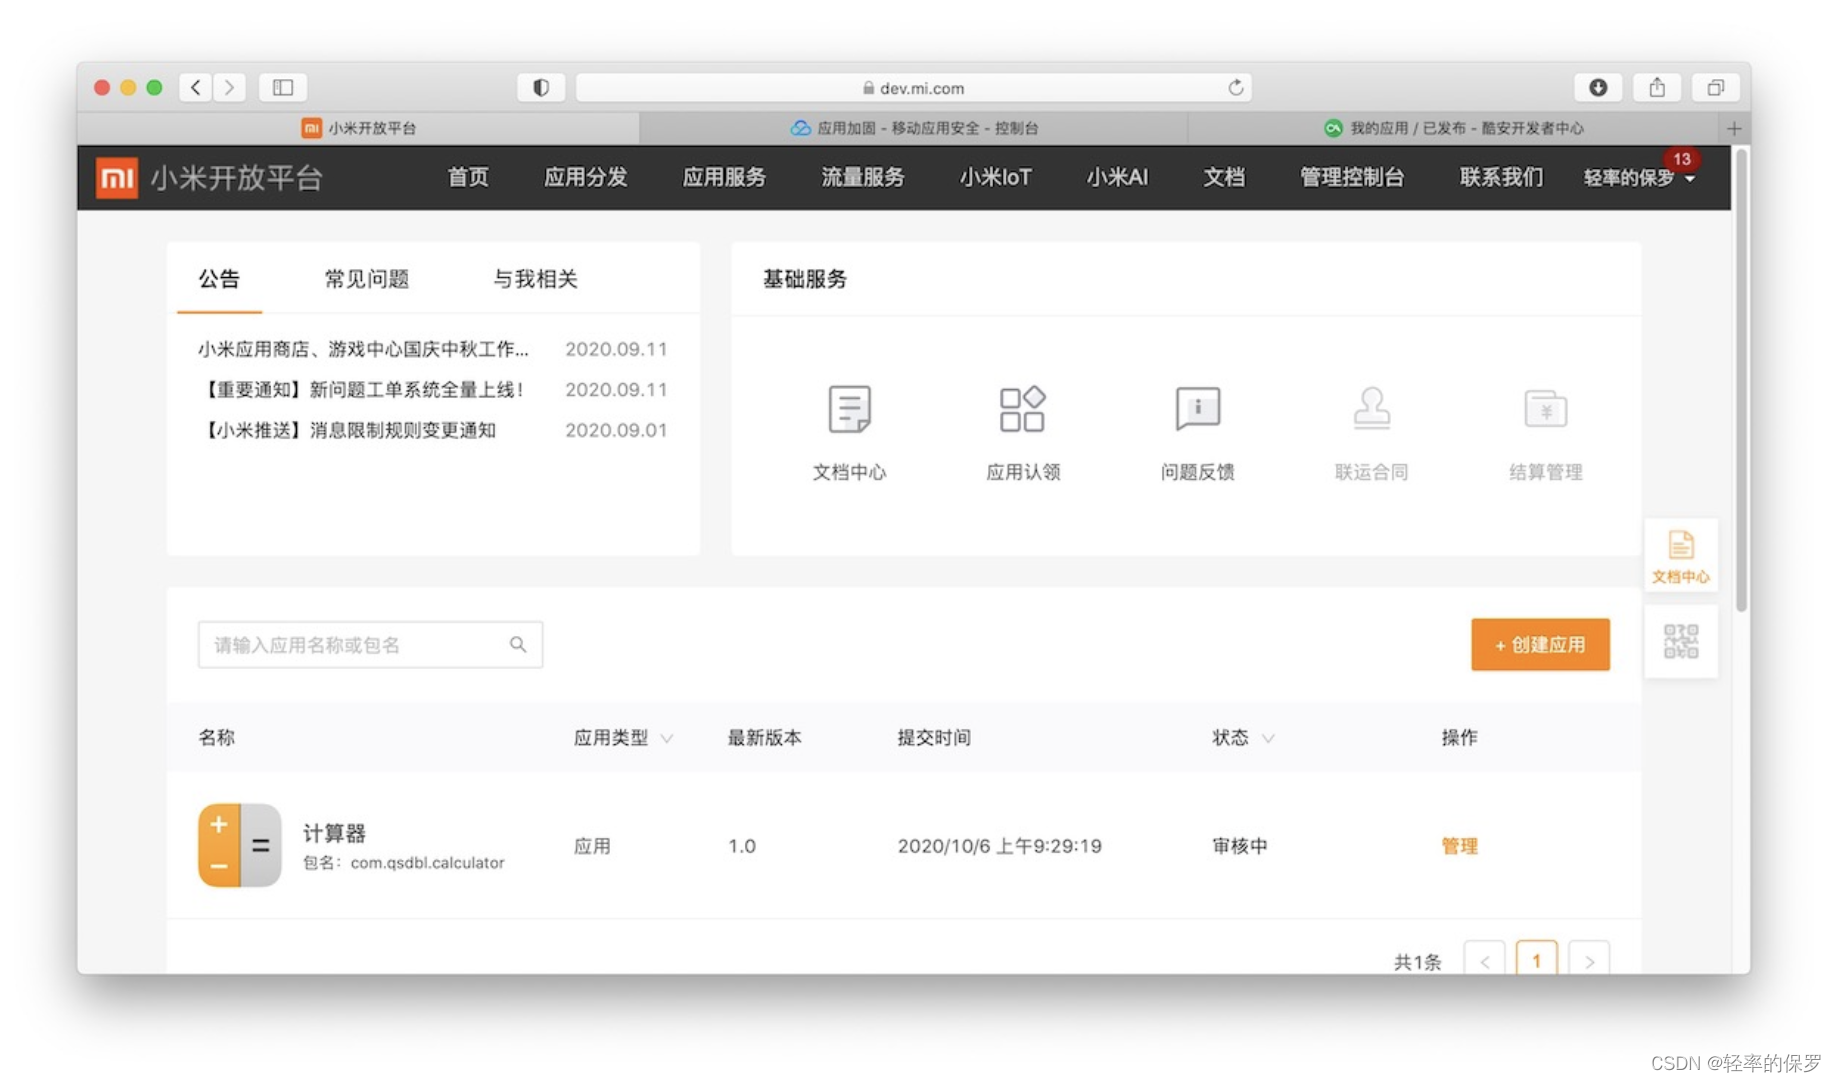Screen dimensions: 1836x1082
Task: Open 新问题工单系统全量上线 notice
Action: pyautogui.click(x=363, y=390)
